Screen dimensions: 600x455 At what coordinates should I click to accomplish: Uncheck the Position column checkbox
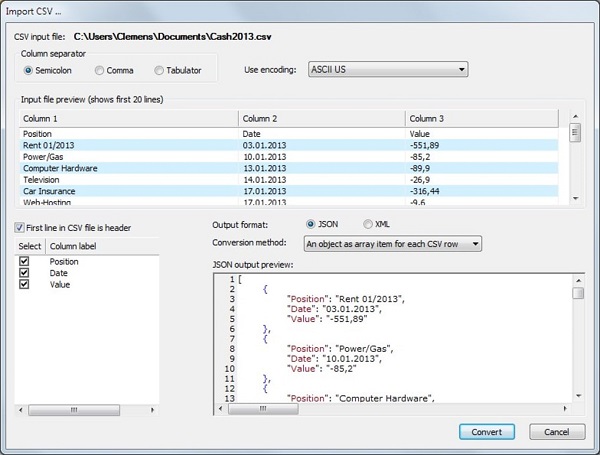pyautogui.click(x=24, y=261)
